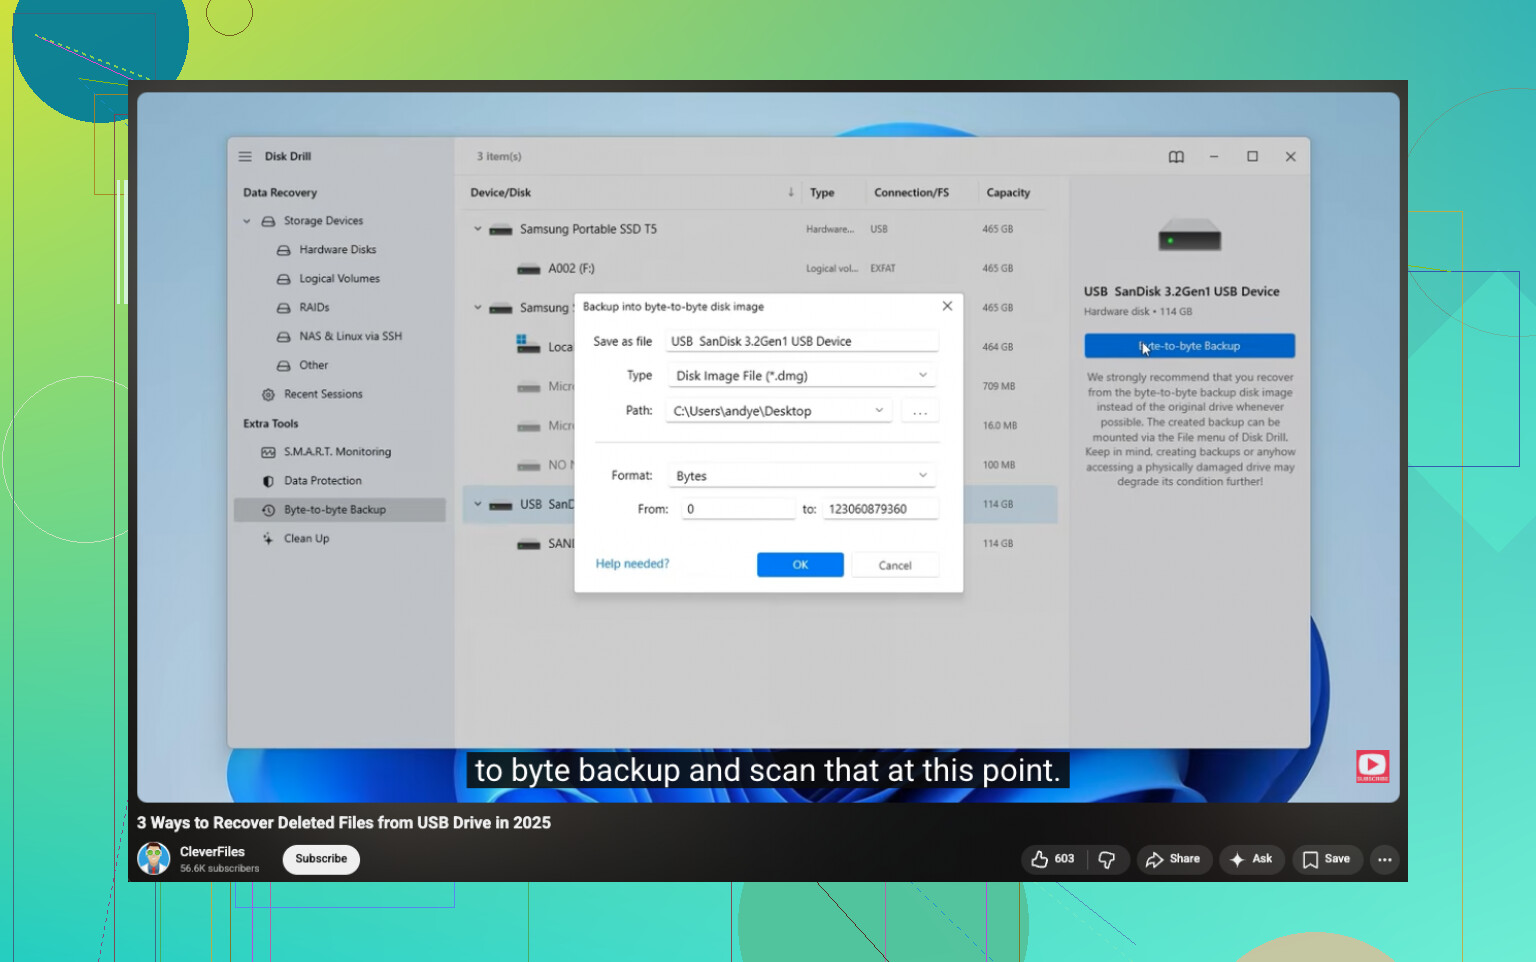Select Other storage category
Image resolution: width=1536 pixels, height=962 pixels.
tap(313, 366)
